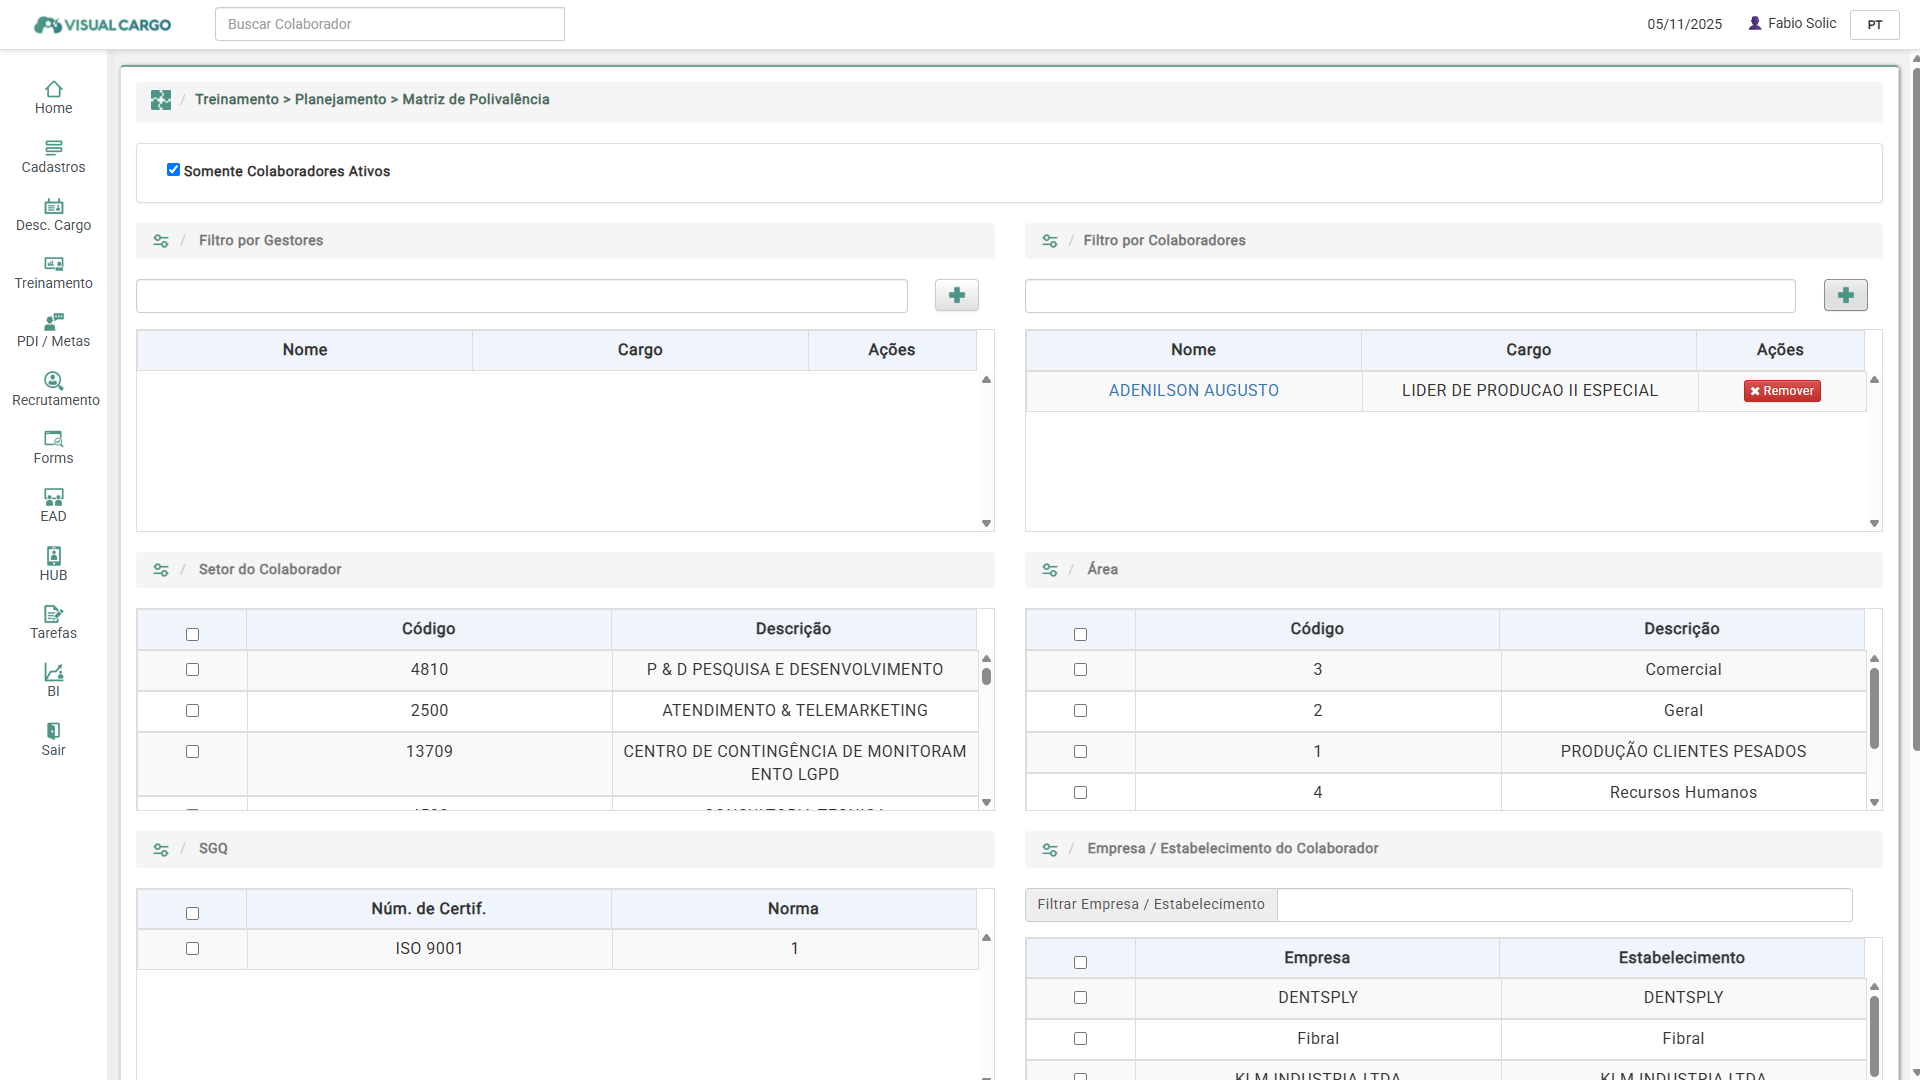Viewport: 1920px width, 1080px height.
Task: Open Cadastros in the sidebar
Action: pyautogui.click(x=53, y=156)
